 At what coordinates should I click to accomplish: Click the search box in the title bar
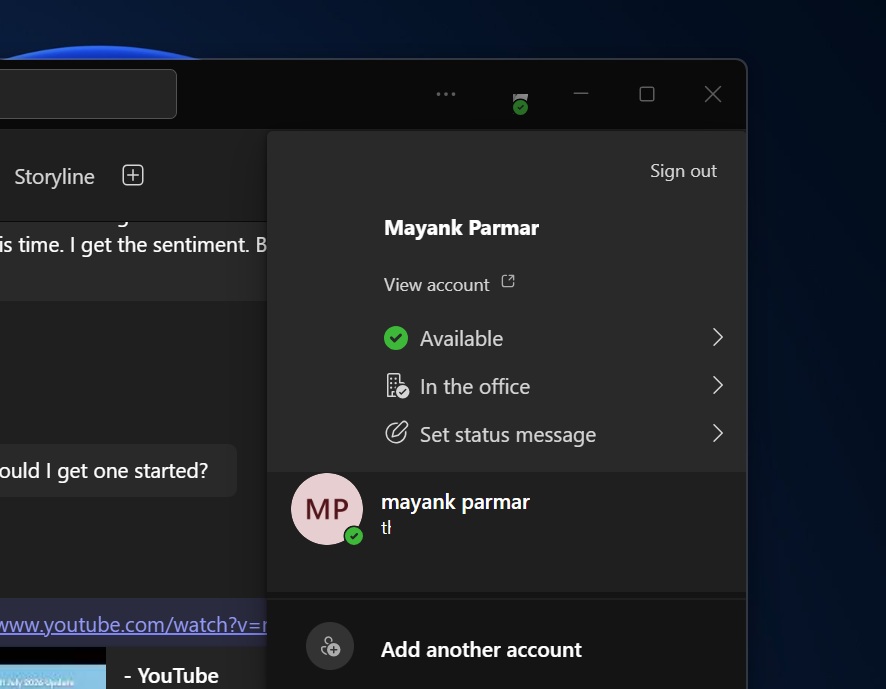pos(88,94)
